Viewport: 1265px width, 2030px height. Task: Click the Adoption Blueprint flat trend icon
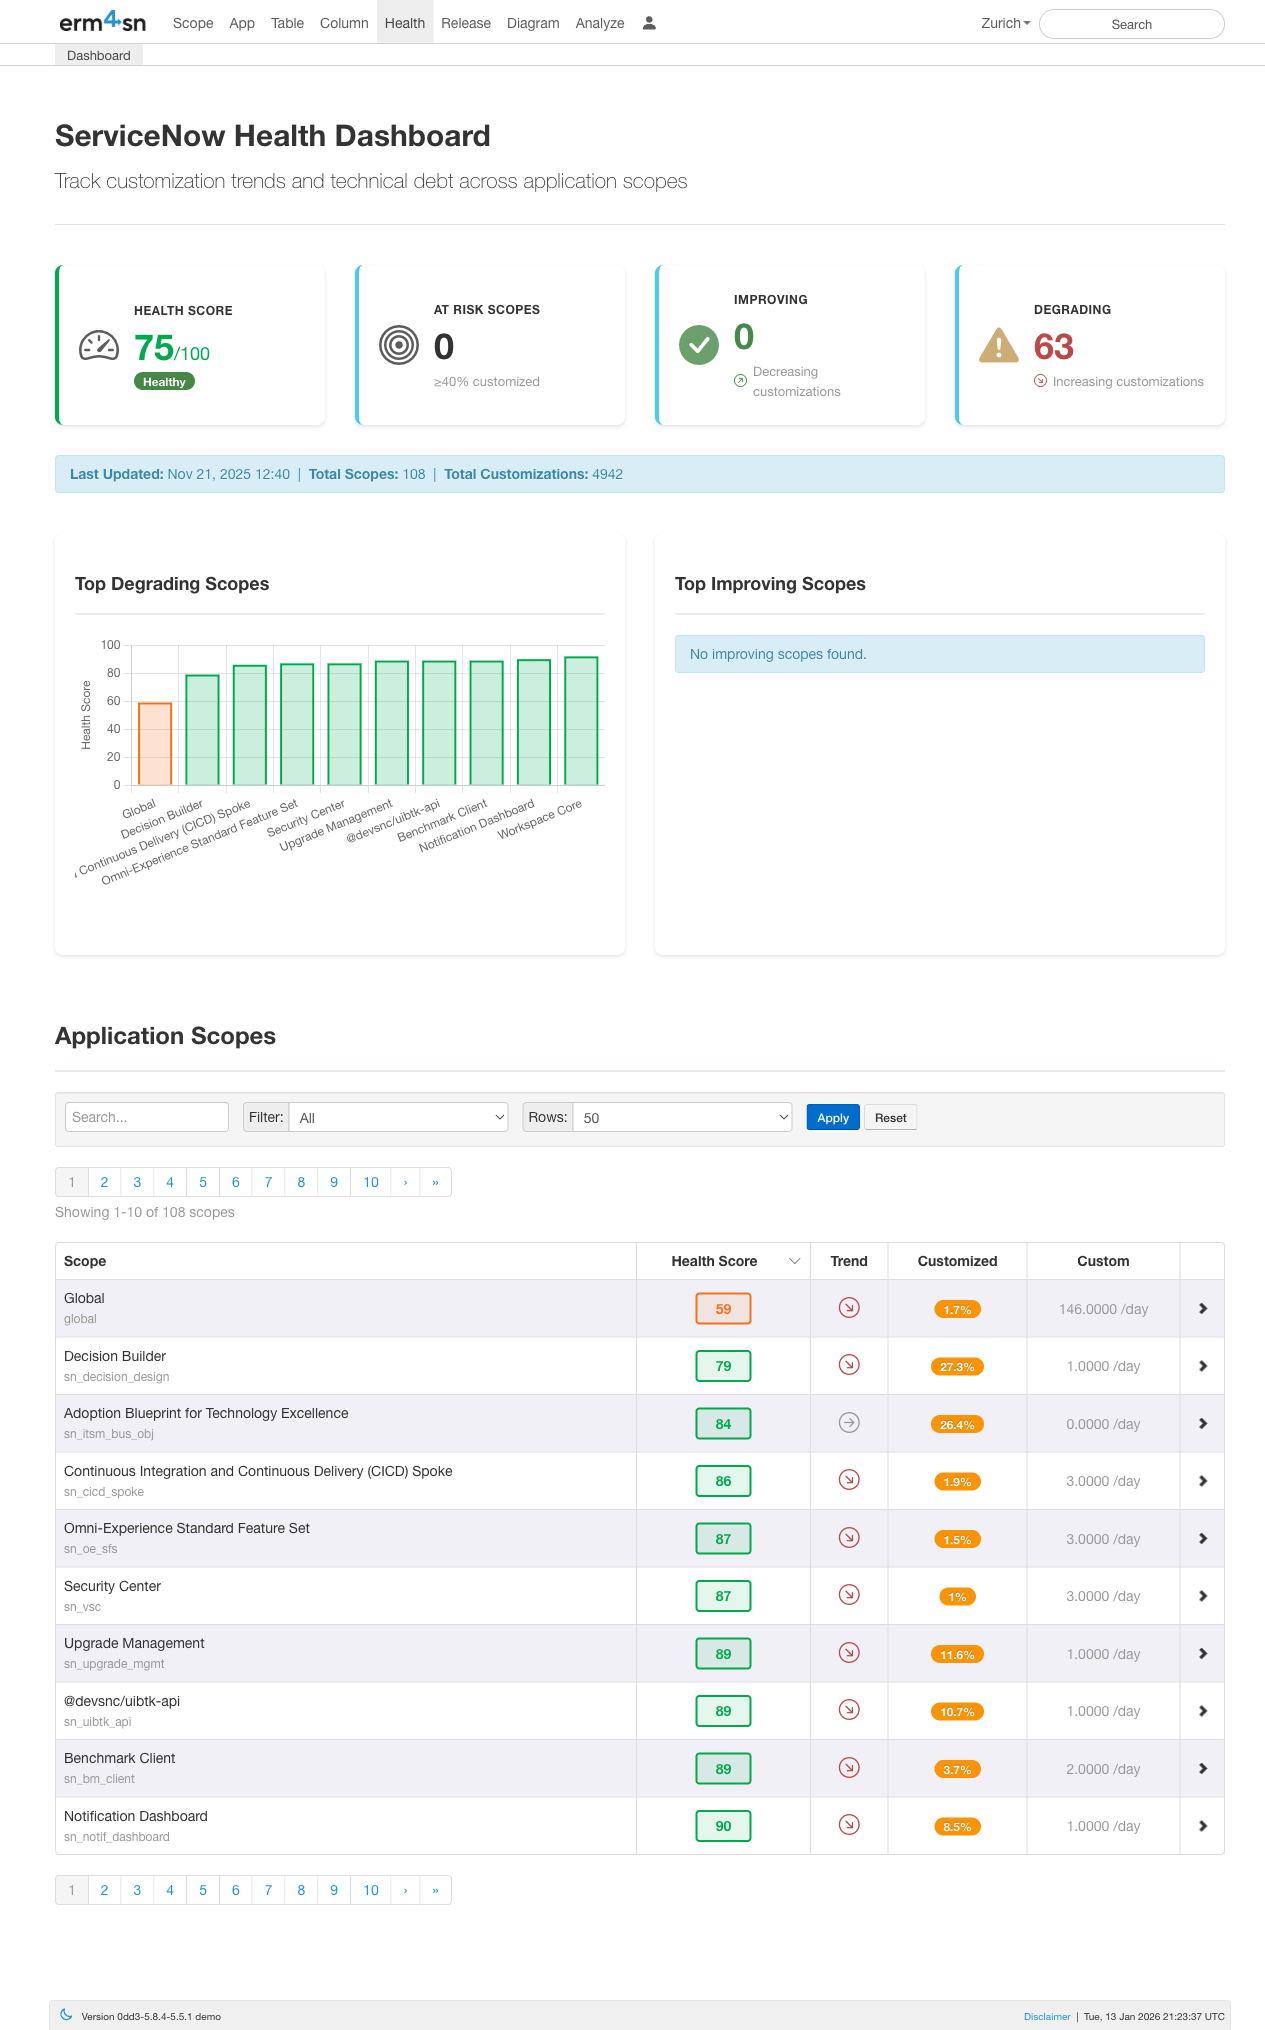(x=849, y=1423)
